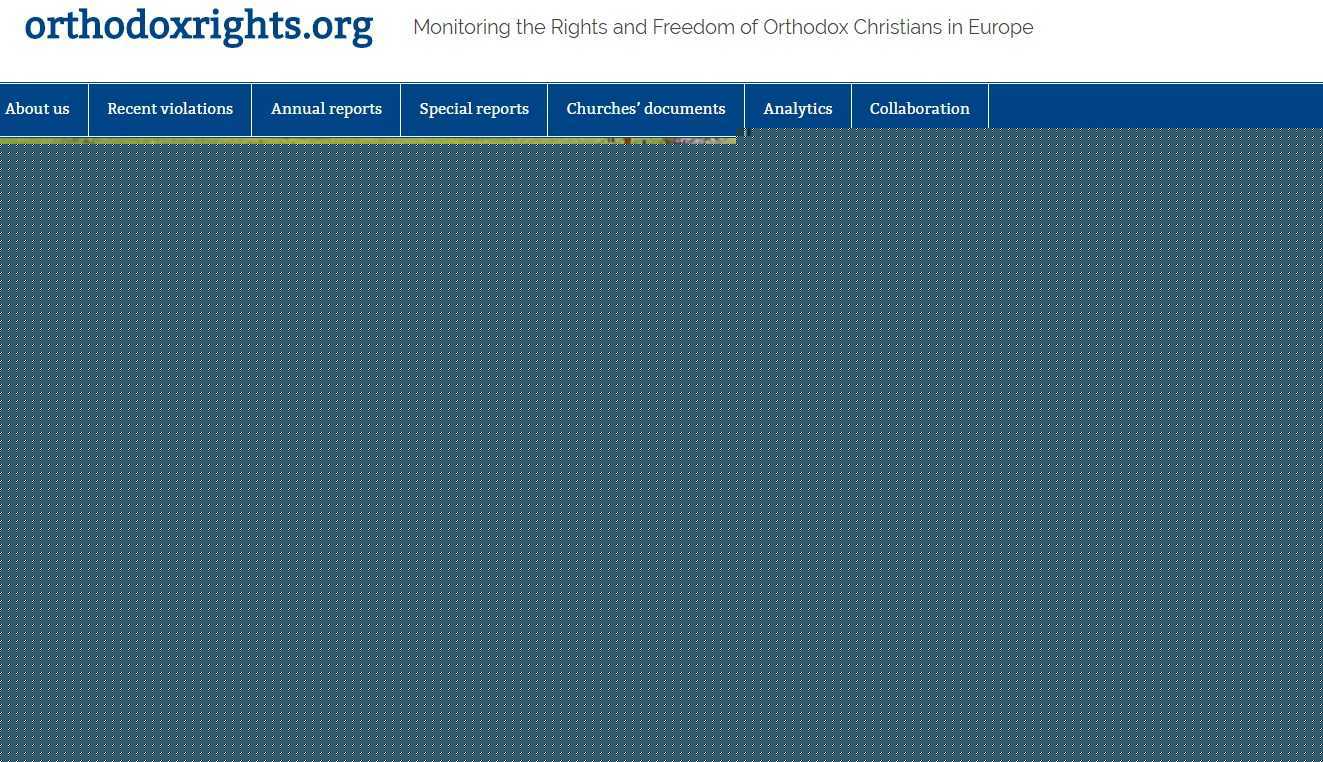Image resolution: width=1323 pixels, height=762 pixels.
Task: Click the thin line above the navigation bar
Action: pos(660,83)
